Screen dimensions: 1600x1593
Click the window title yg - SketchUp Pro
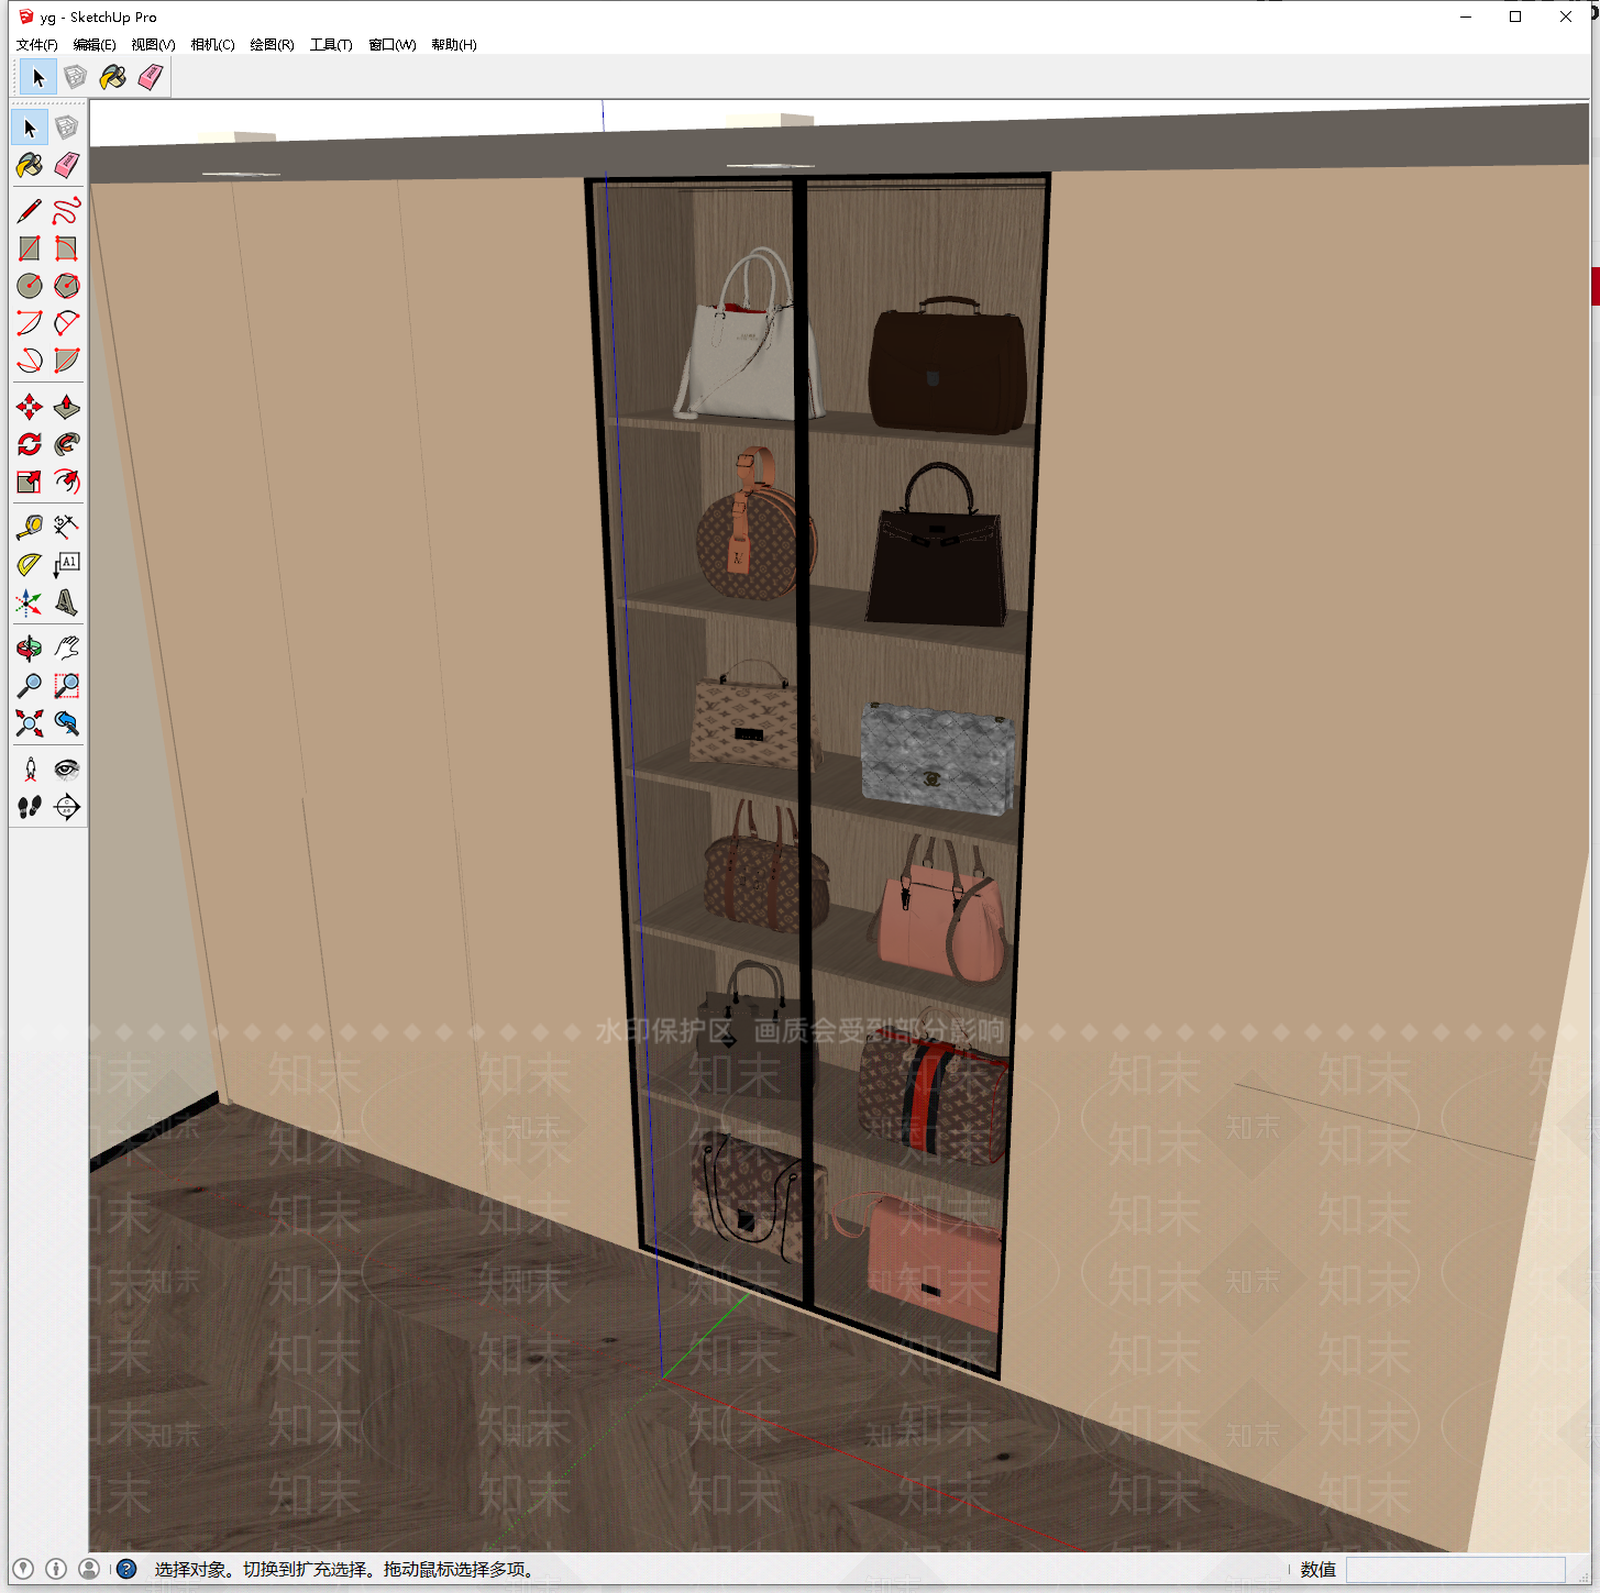pyautogui.click(x=98, y=17)
